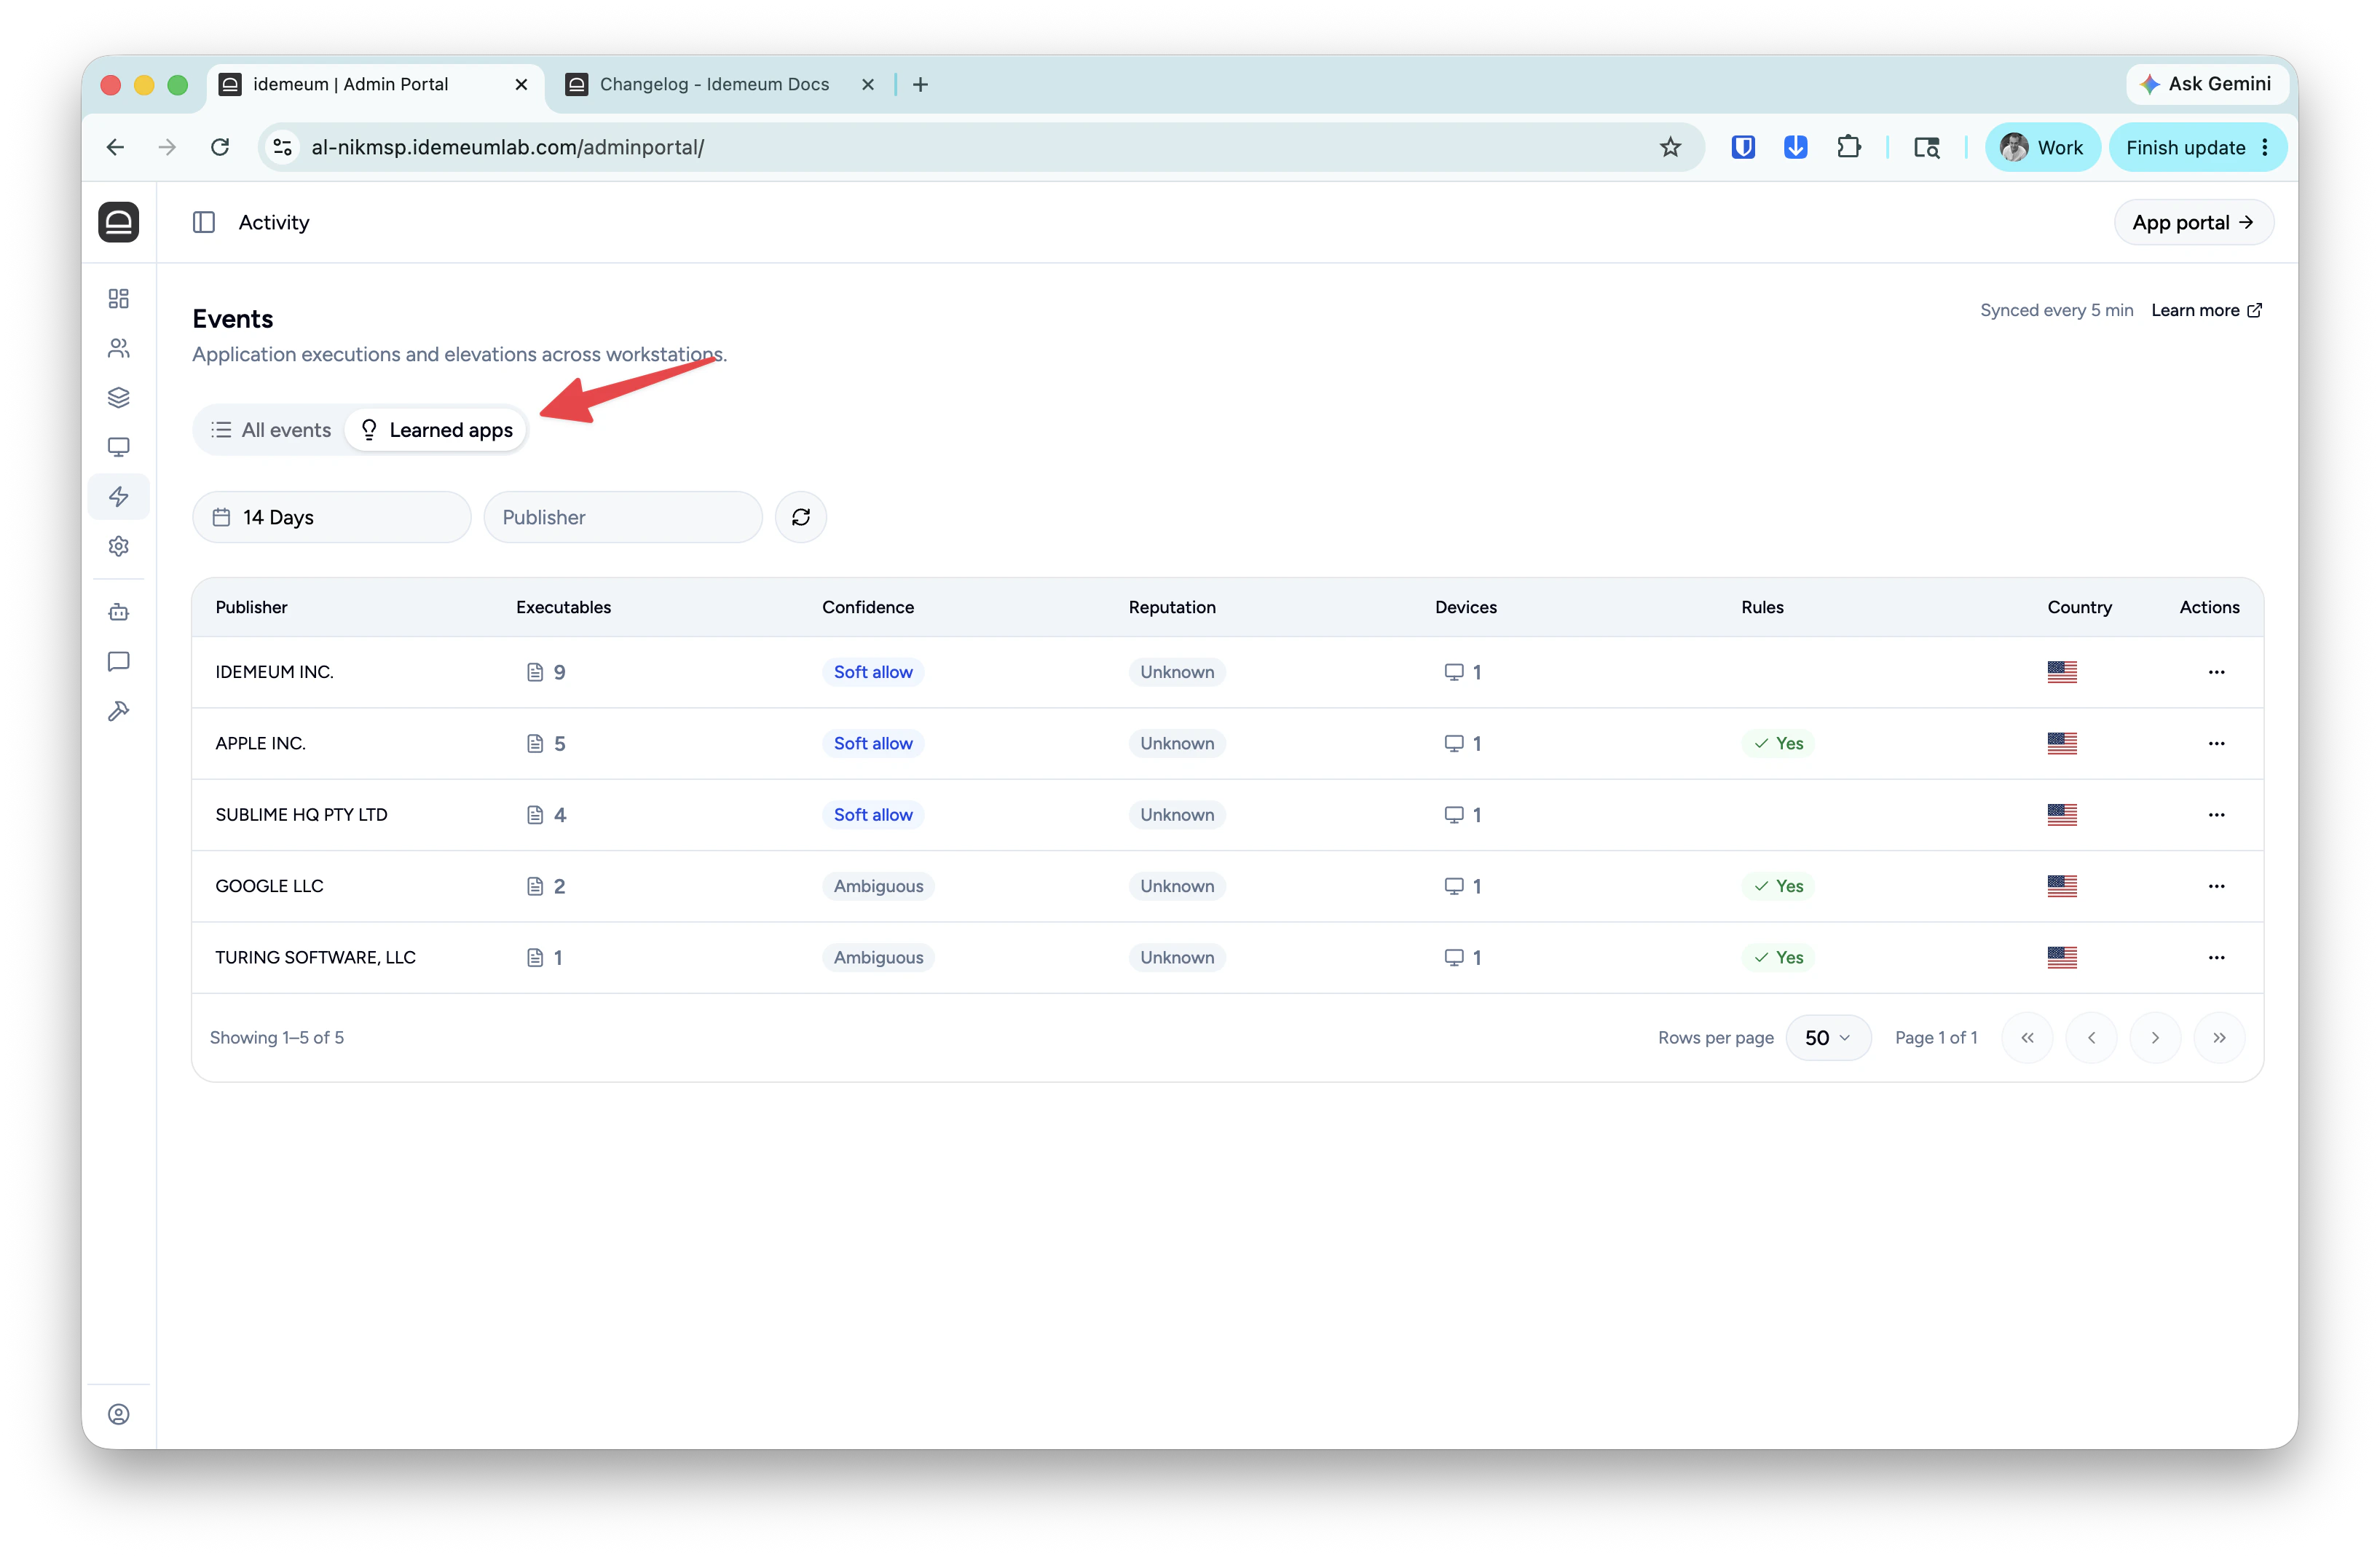Switch to the All events tab

pos(271,430)
